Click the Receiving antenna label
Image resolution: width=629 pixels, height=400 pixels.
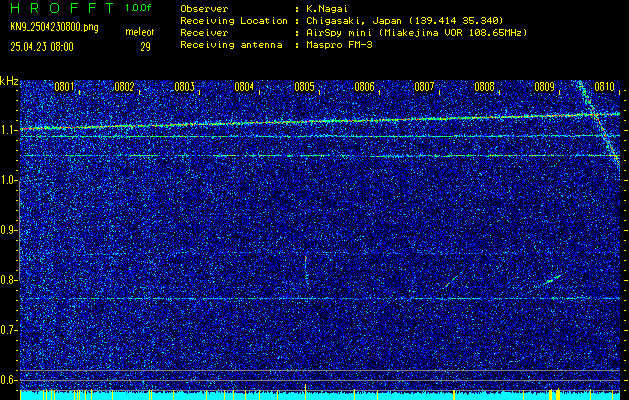[x=231, y=45]
